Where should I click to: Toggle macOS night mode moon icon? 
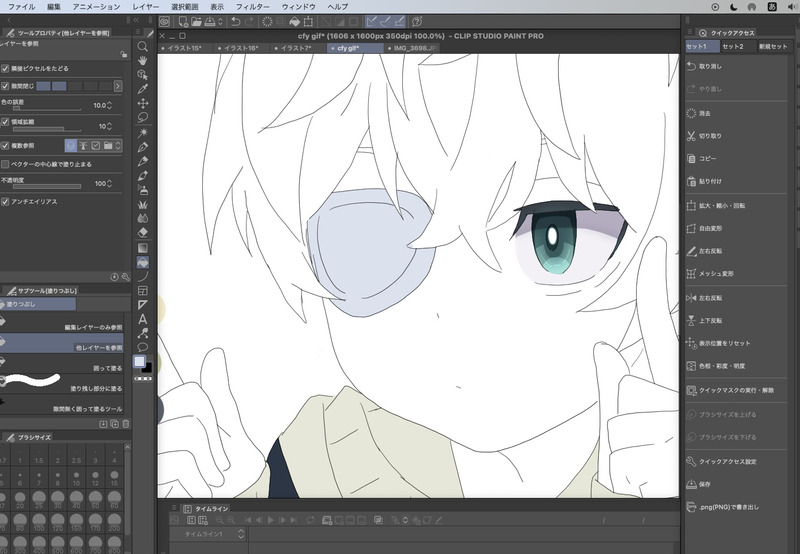pyautogui.click(x=734, y=7)
